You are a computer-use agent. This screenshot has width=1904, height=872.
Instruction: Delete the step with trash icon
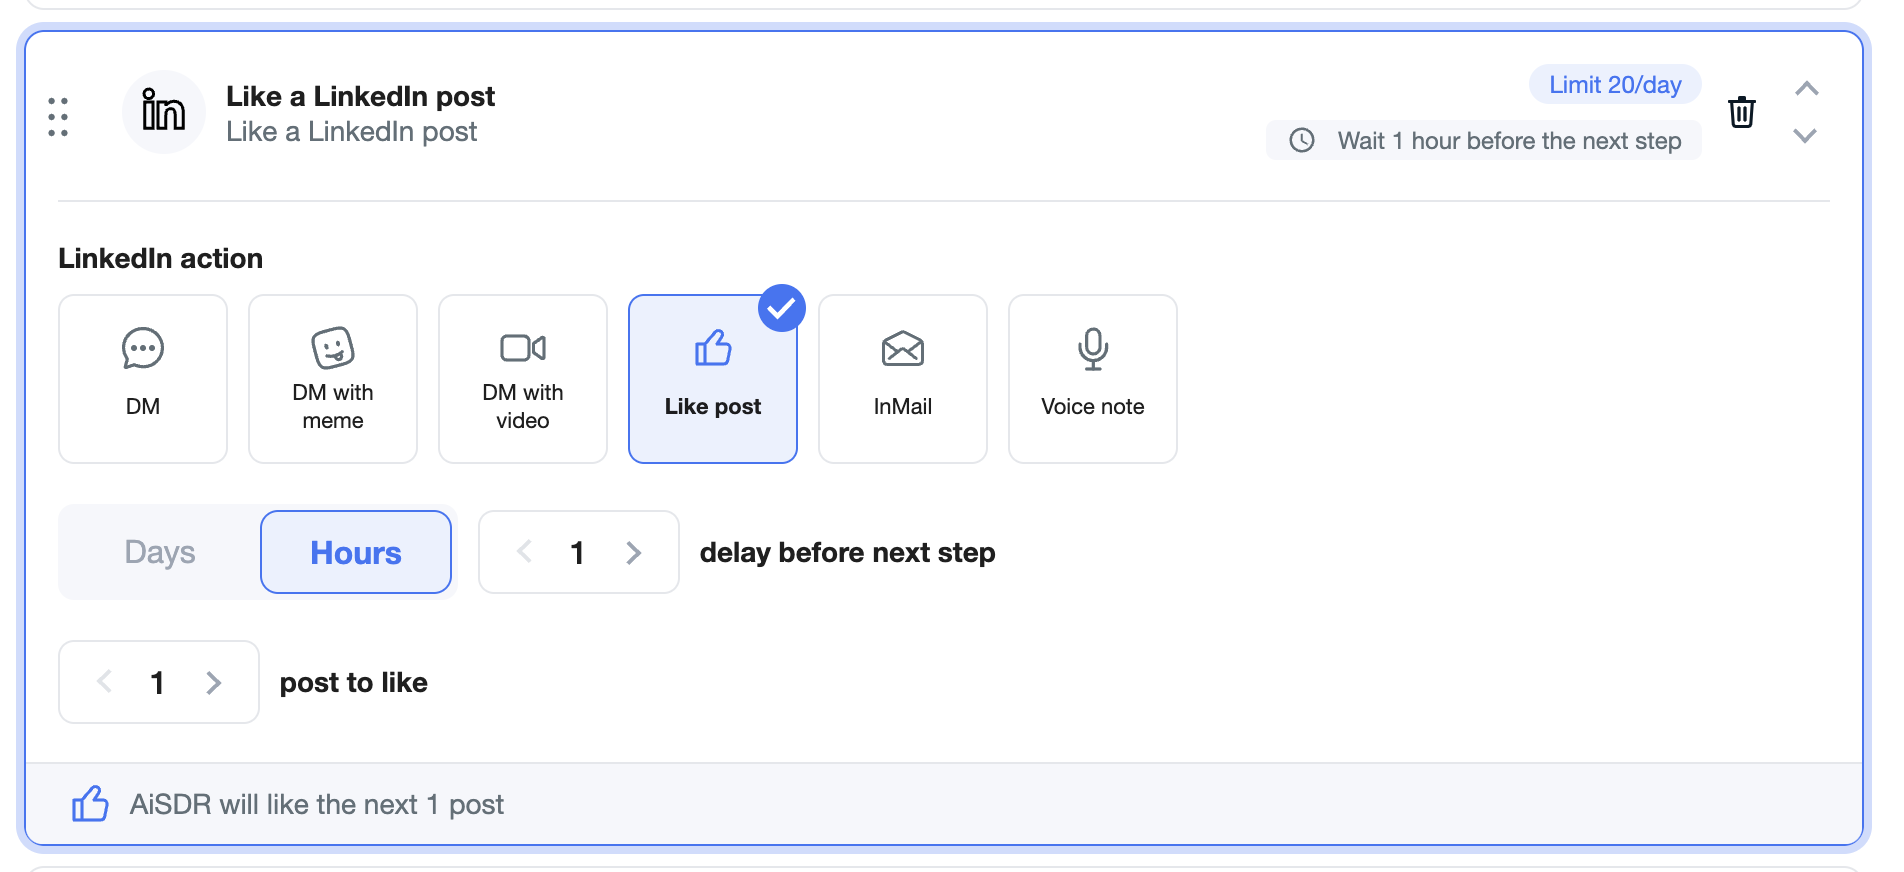coord(1741,112)
